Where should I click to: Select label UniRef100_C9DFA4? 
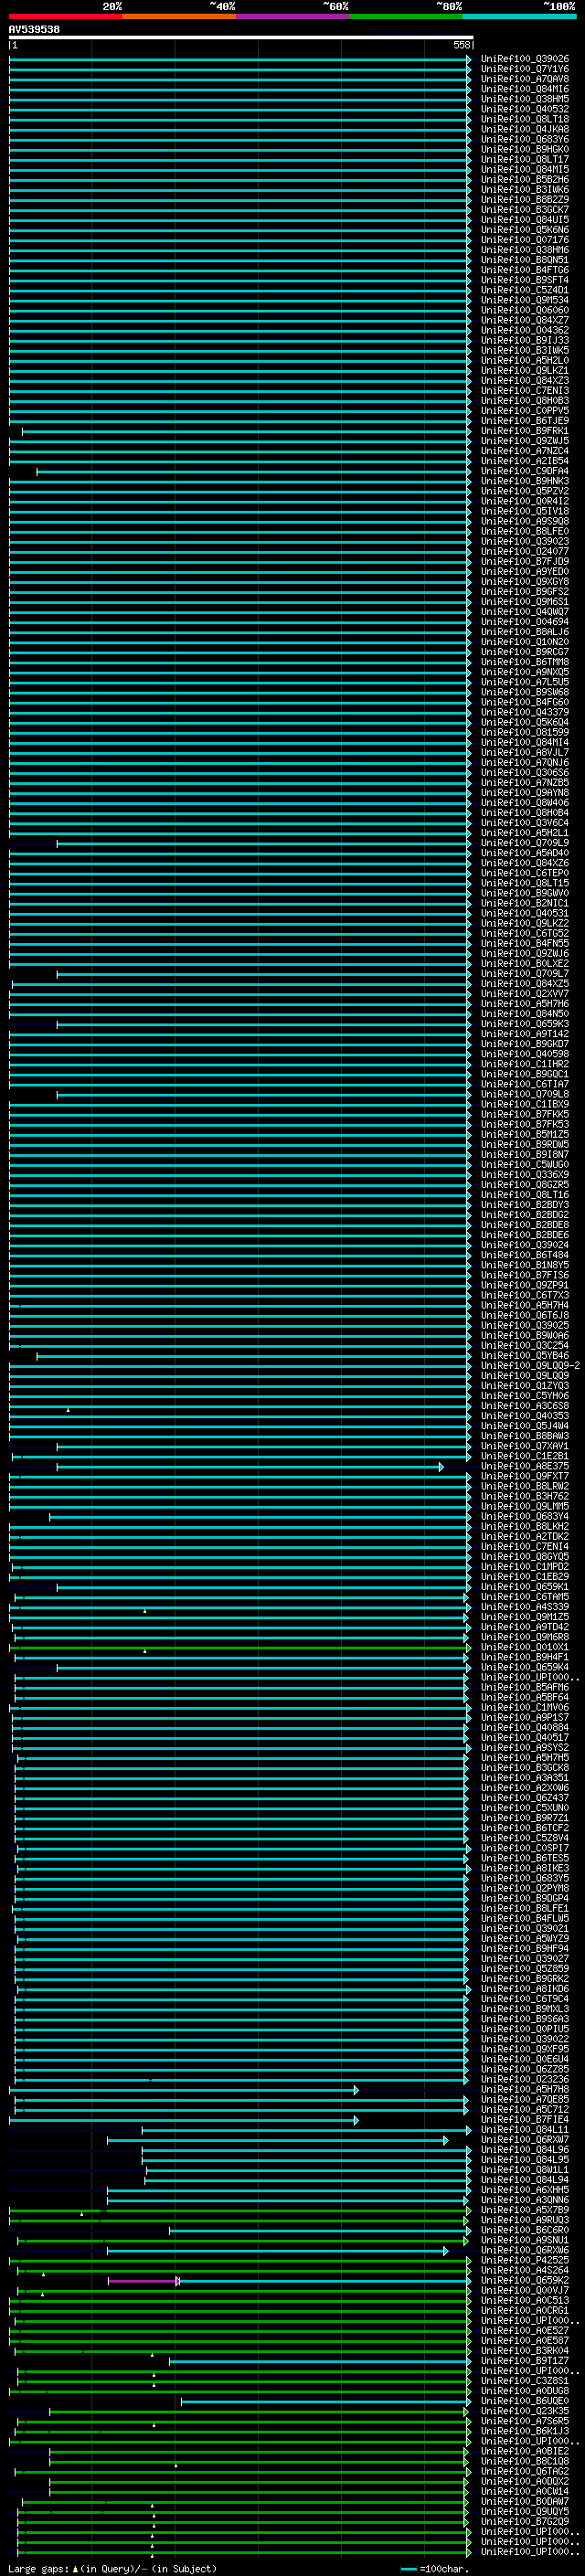[x=525, y=471]
